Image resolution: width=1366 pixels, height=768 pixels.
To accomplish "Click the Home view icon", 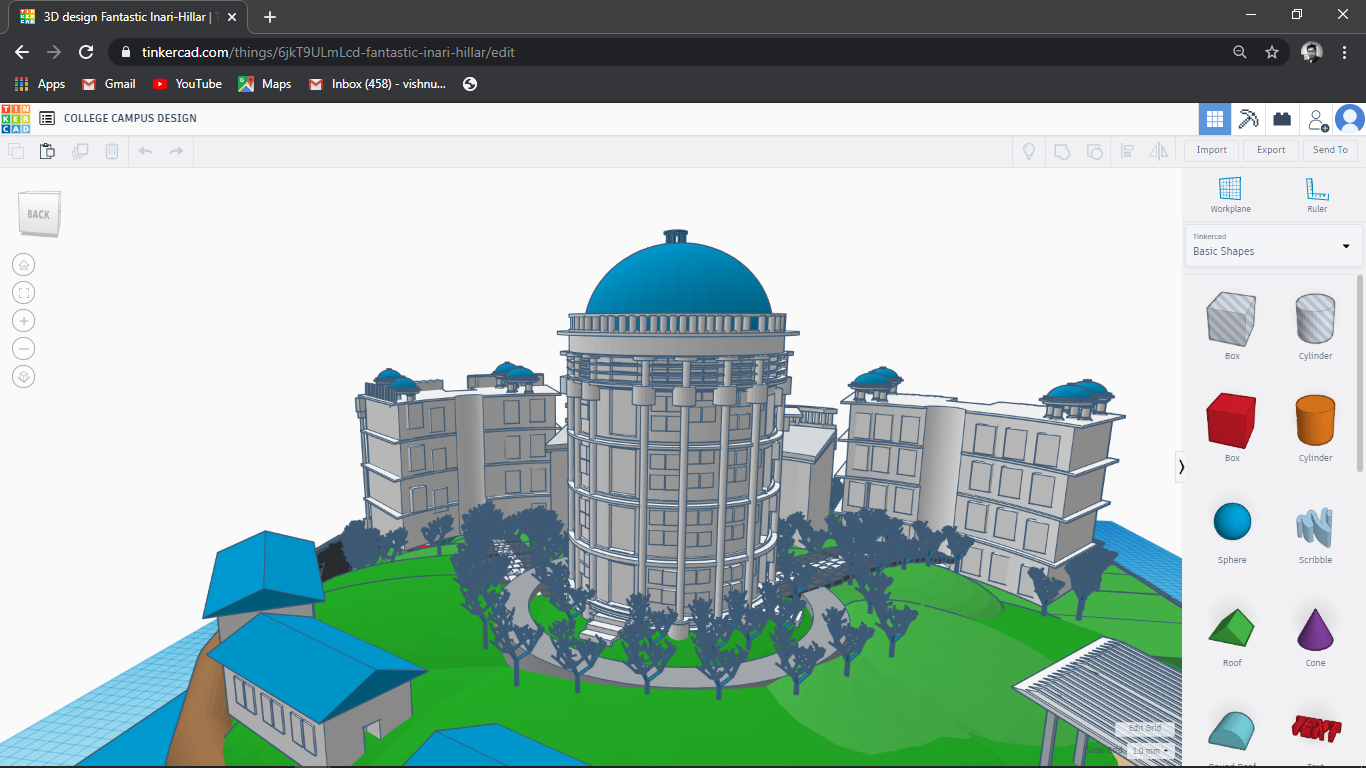I will (24, 265).
